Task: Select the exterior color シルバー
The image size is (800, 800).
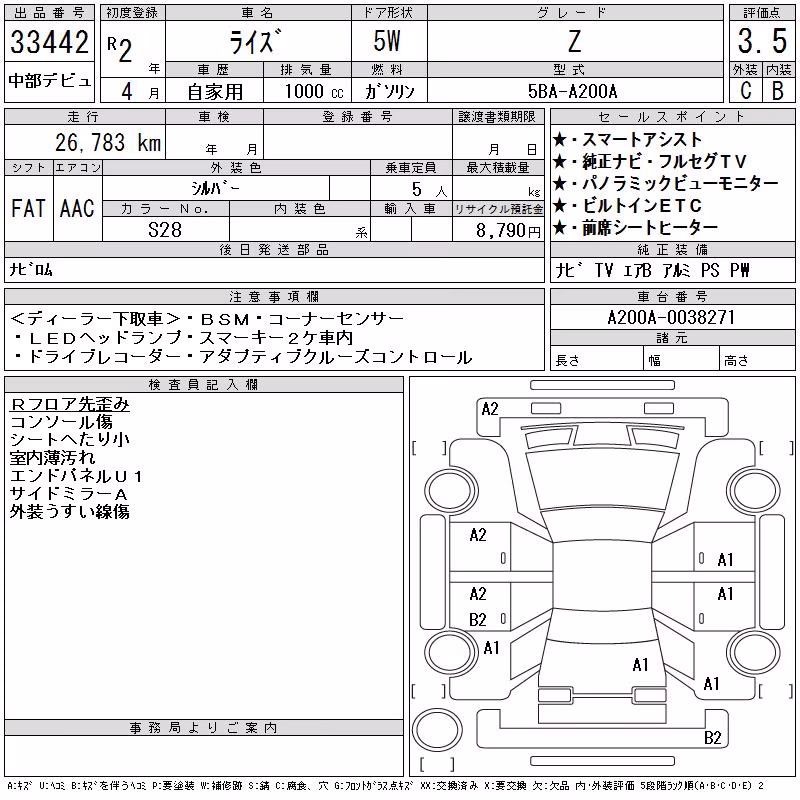Action: pos(215,188)
